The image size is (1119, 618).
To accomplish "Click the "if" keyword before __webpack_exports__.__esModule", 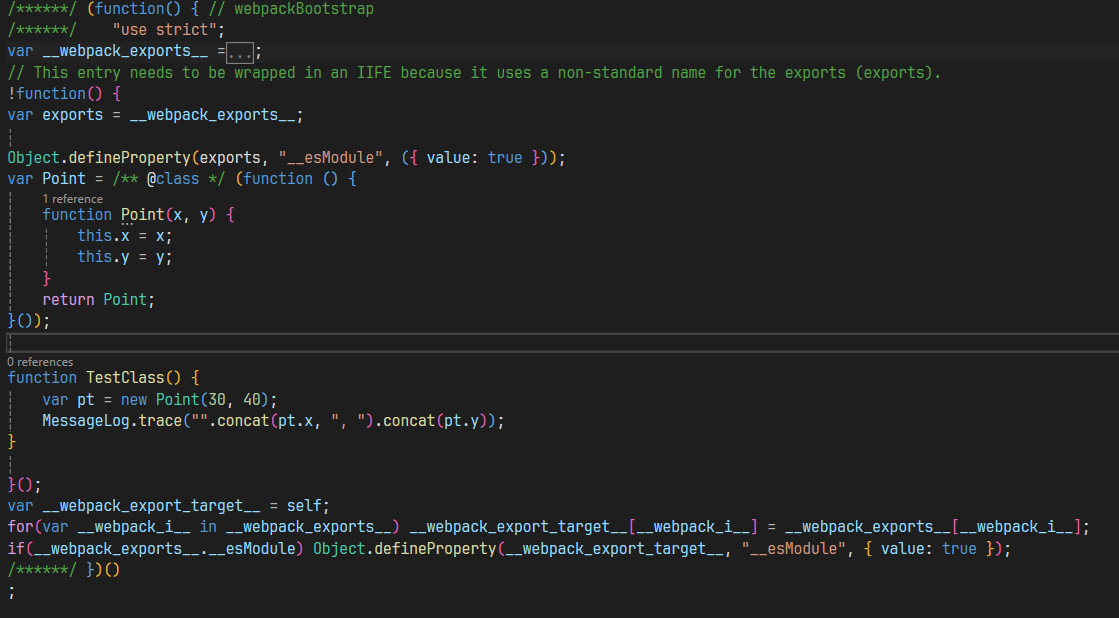I will (16, 548).
